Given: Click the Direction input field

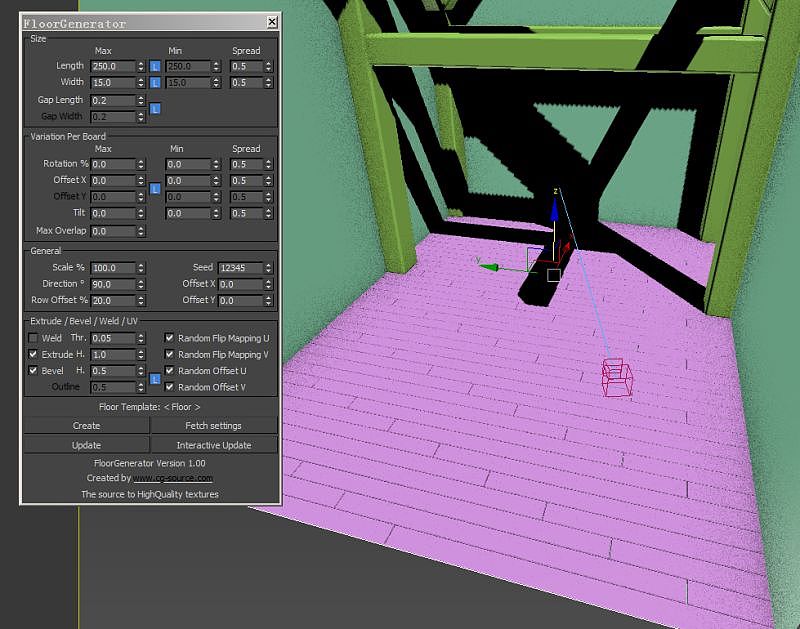Looking at the screenshot, I should point(113,284).
